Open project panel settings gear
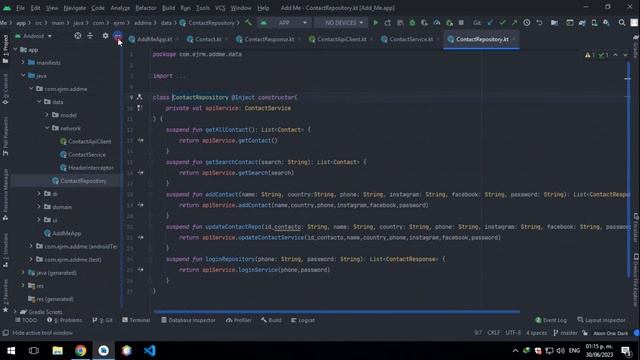The image size is (640, 360). 105,36
